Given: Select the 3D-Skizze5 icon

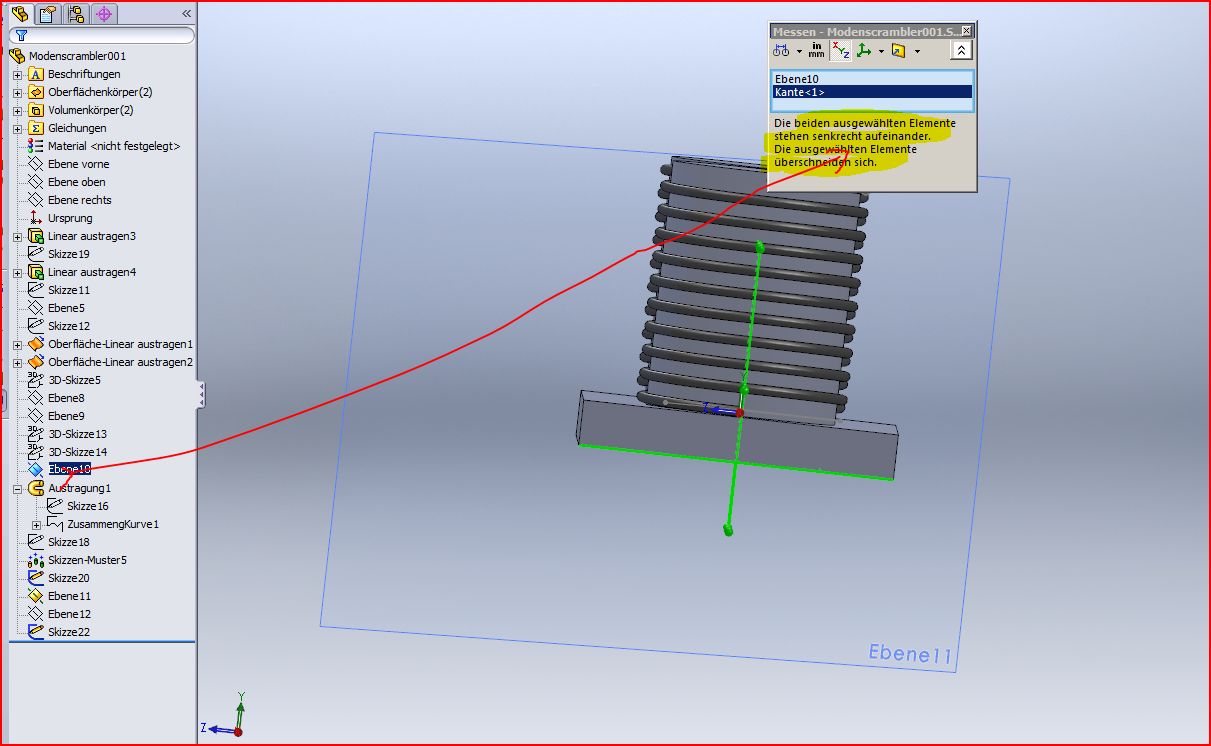Looking at the screenshot, I should pyautogui.click(x=36, y=380).
